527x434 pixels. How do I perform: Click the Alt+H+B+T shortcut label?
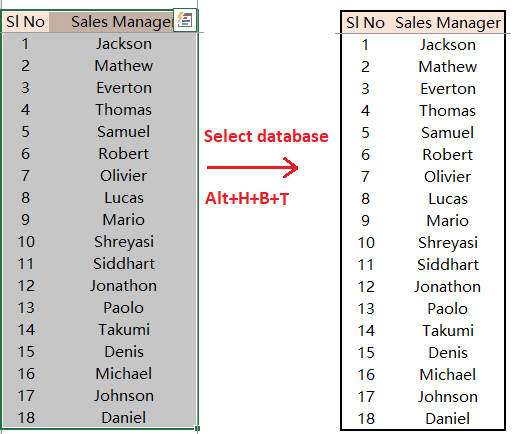(x=247, y=198)
